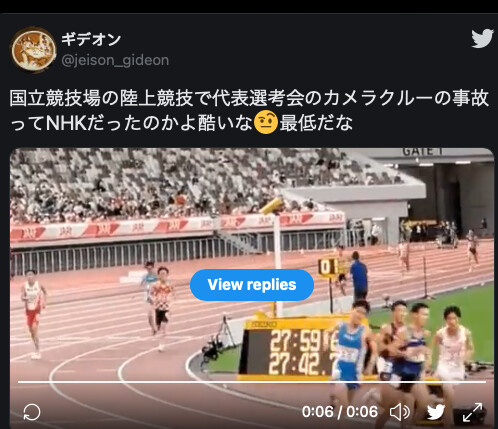Click the View replies button
This screenshot has height=429, width=498.
coord(252,285)
